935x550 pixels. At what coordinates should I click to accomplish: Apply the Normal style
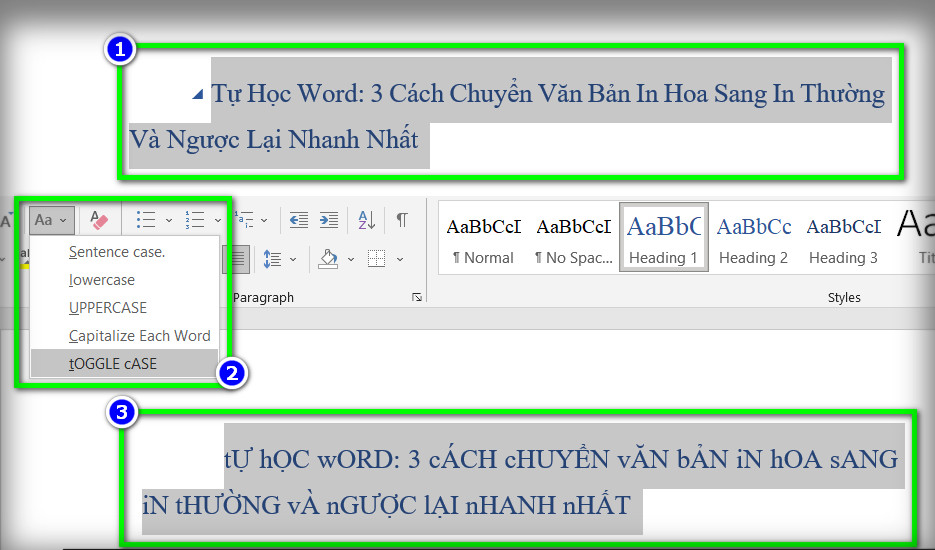coord(484,239)
